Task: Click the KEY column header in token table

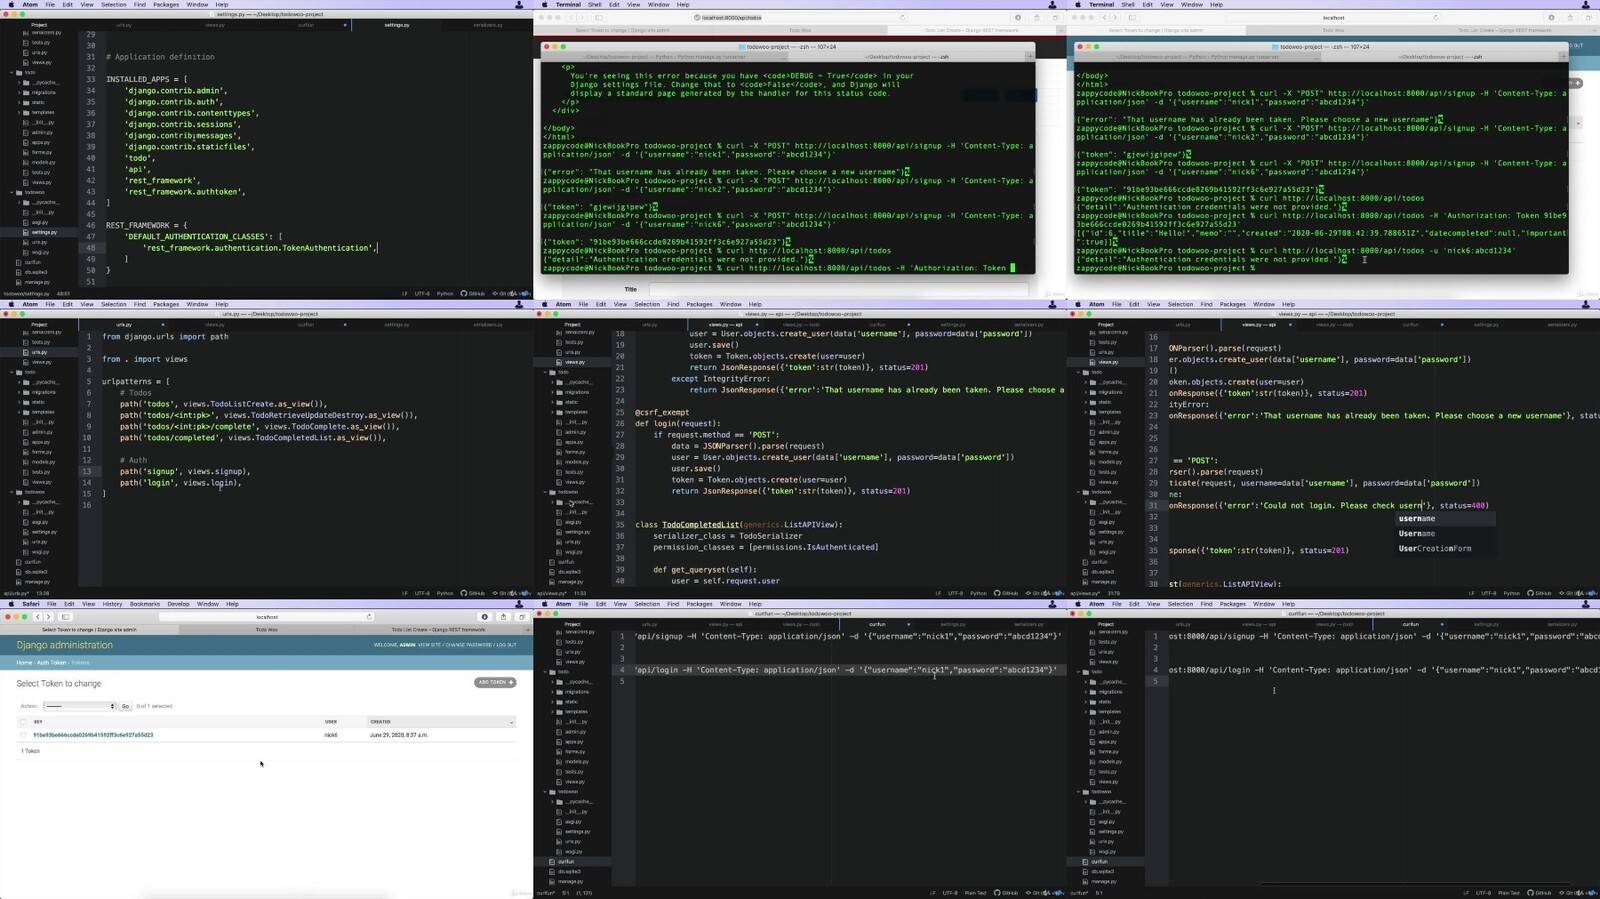Action: (38, 722)
